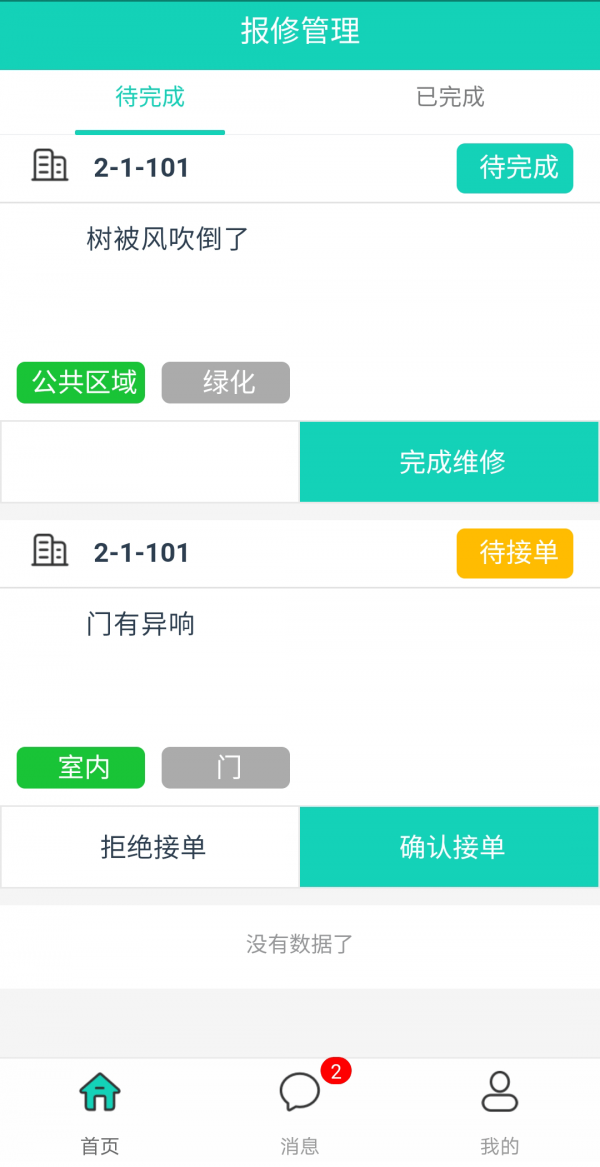Image resolution: width=600 pixels, height=1167 pixels.
Task: Select the 室内 tag on second order
Action: click(80, 767)
